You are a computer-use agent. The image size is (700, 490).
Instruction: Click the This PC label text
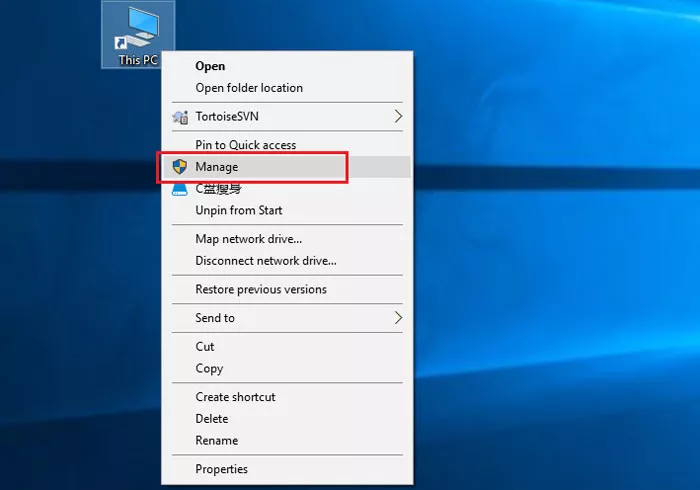click(137, 60)
